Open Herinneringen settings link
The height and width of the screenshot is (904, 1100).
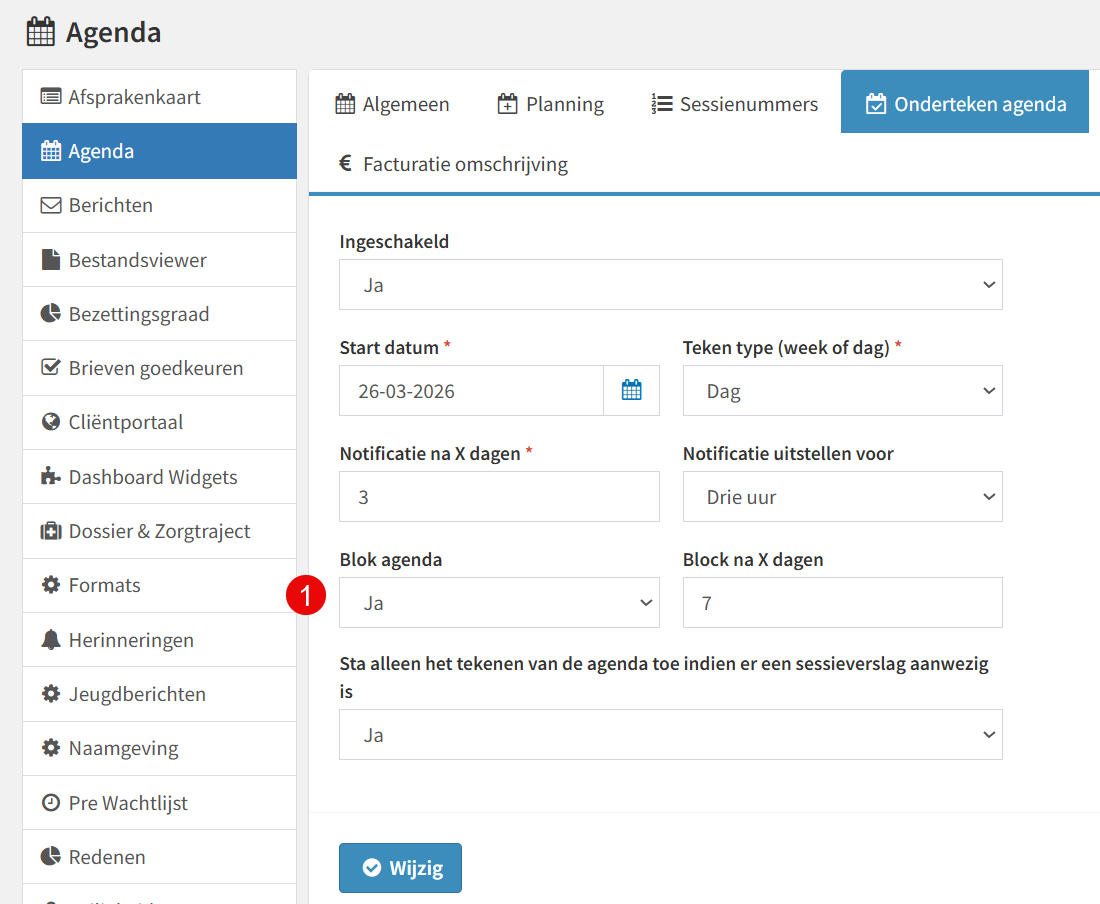point(159,640)
